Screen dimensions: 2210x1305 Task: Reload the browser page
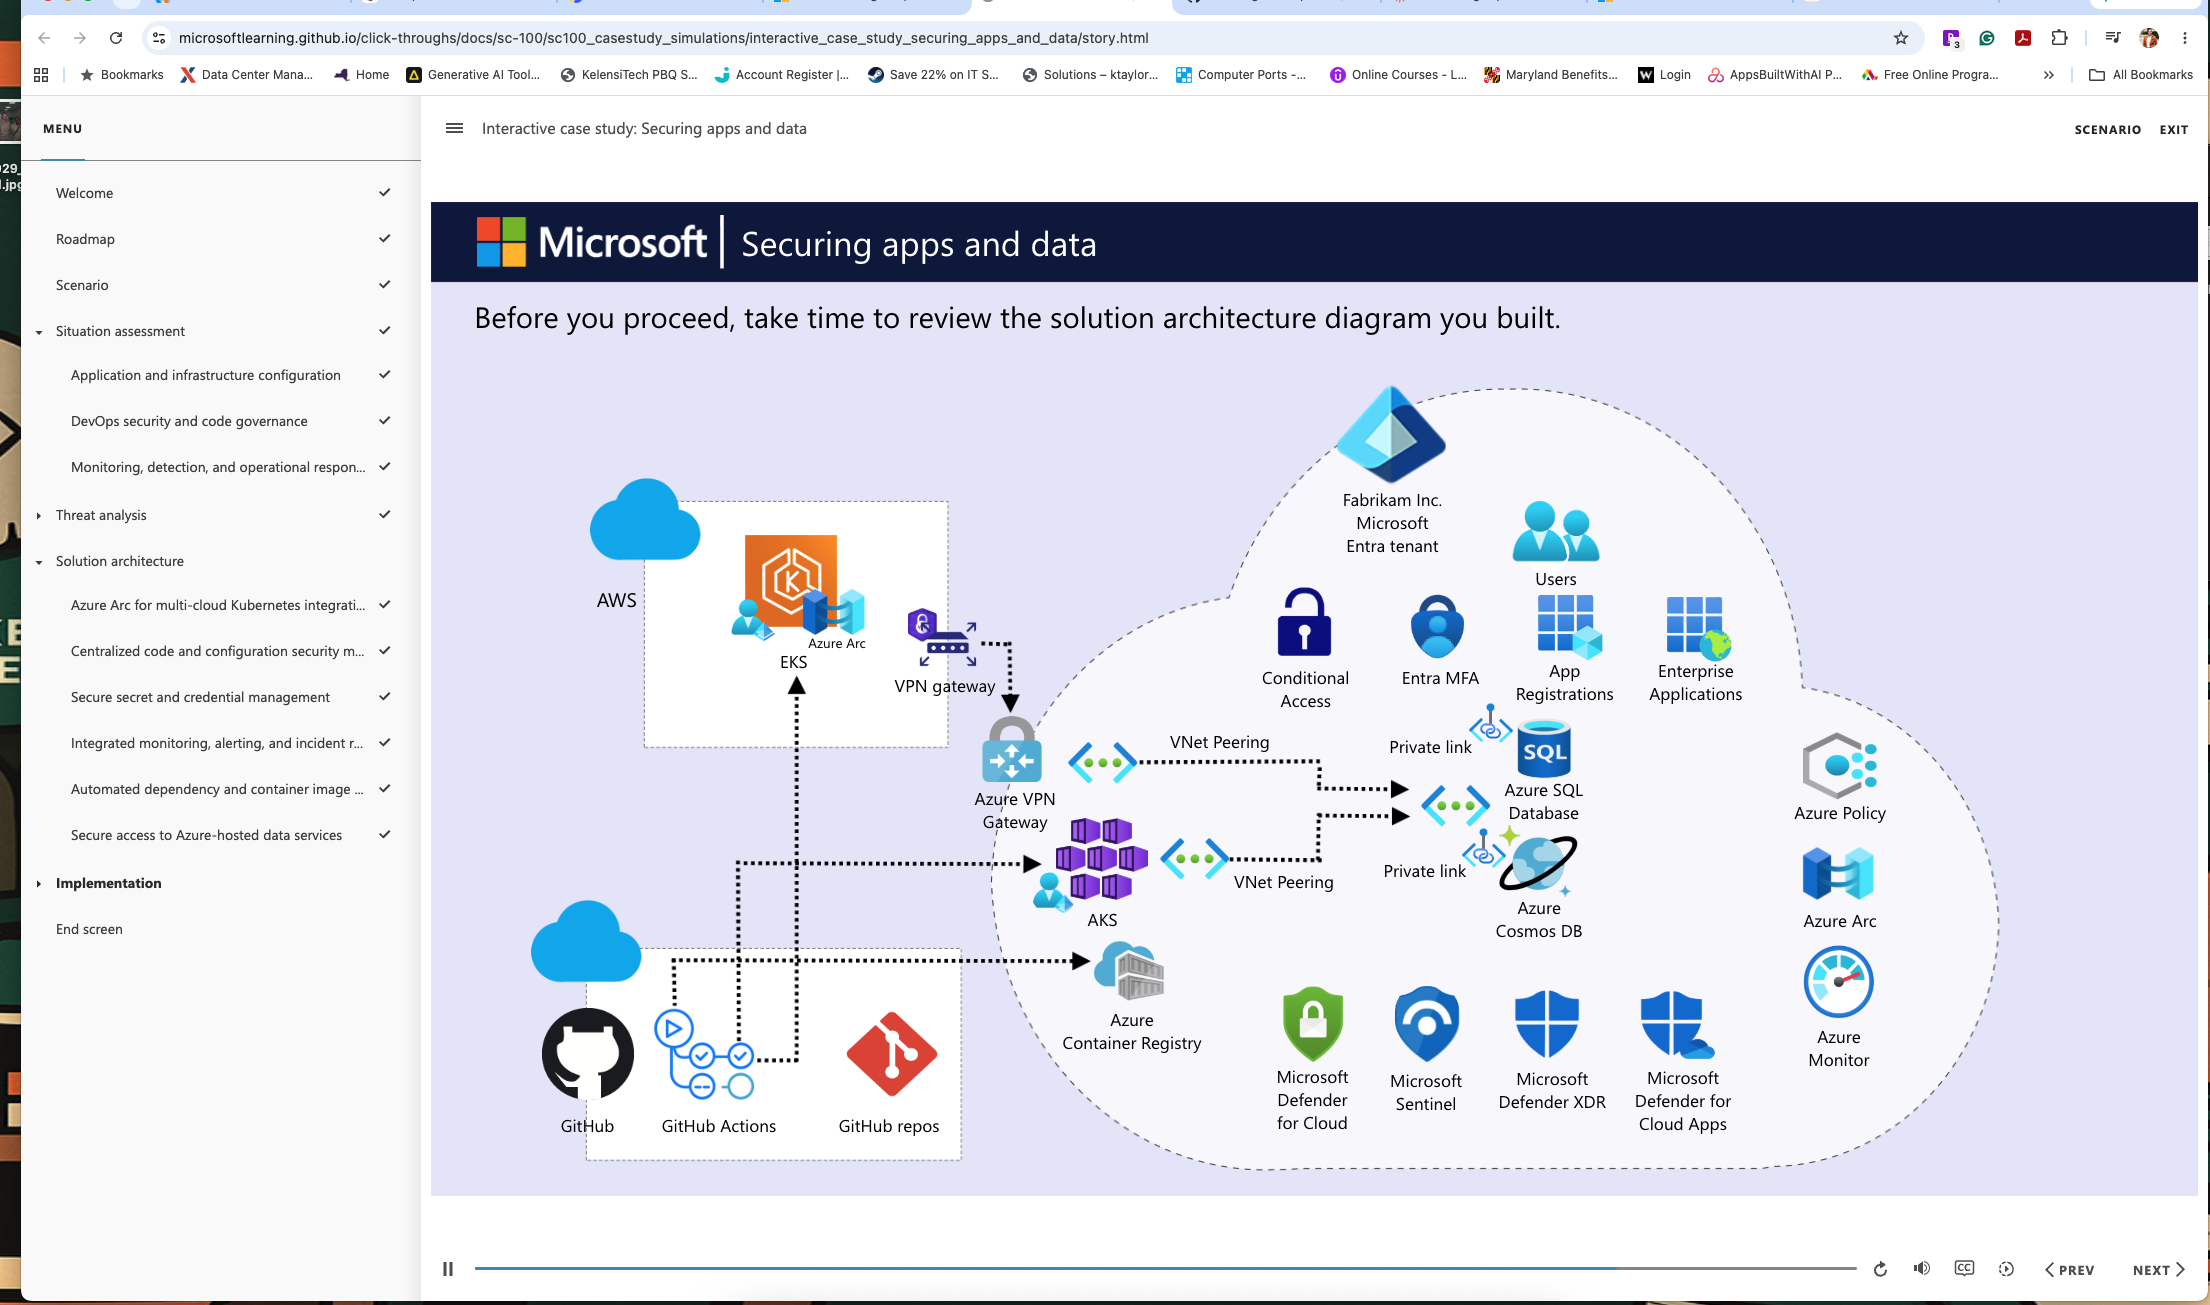(116, 38)
